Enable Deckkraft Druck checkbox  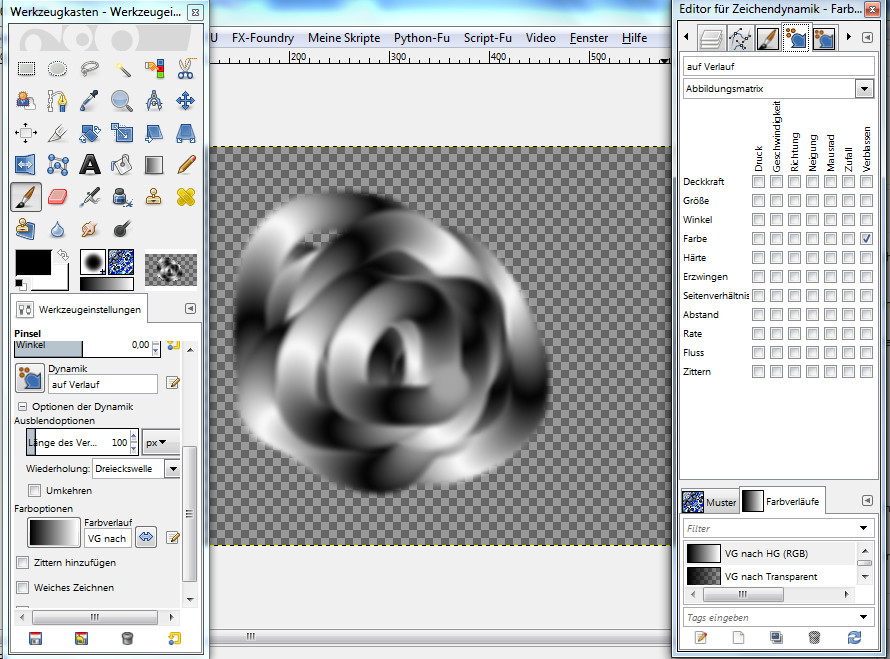758,182
